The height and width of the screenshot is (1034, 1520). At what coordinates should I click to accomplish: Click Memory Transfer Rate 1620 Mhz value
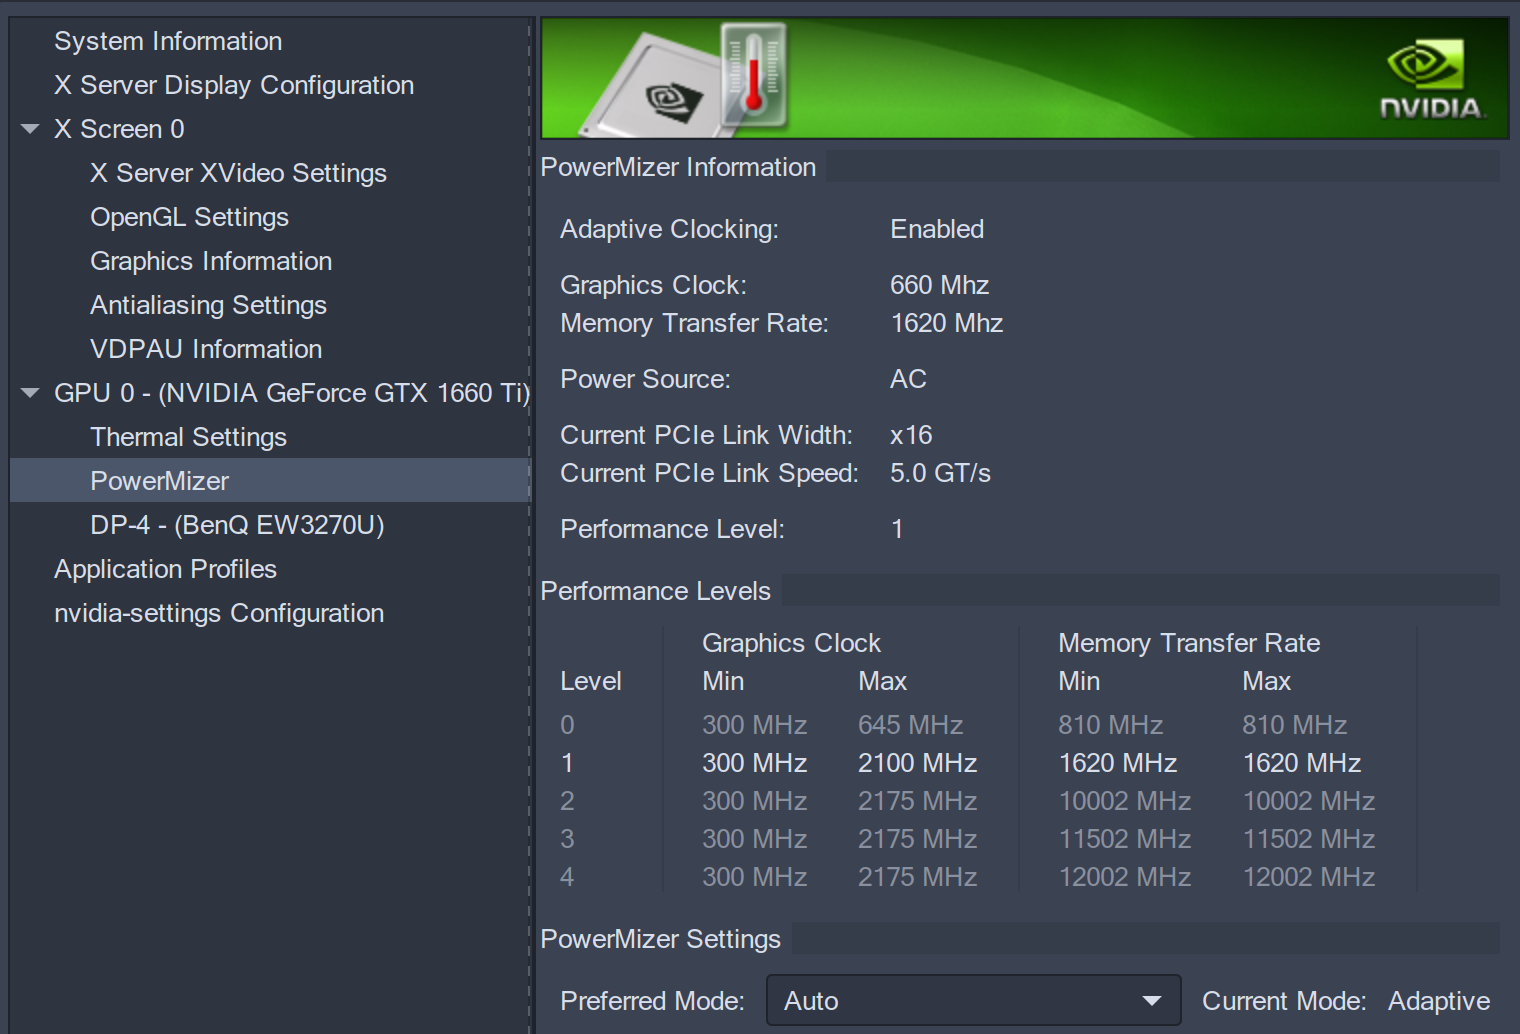(x=946, y=323)
